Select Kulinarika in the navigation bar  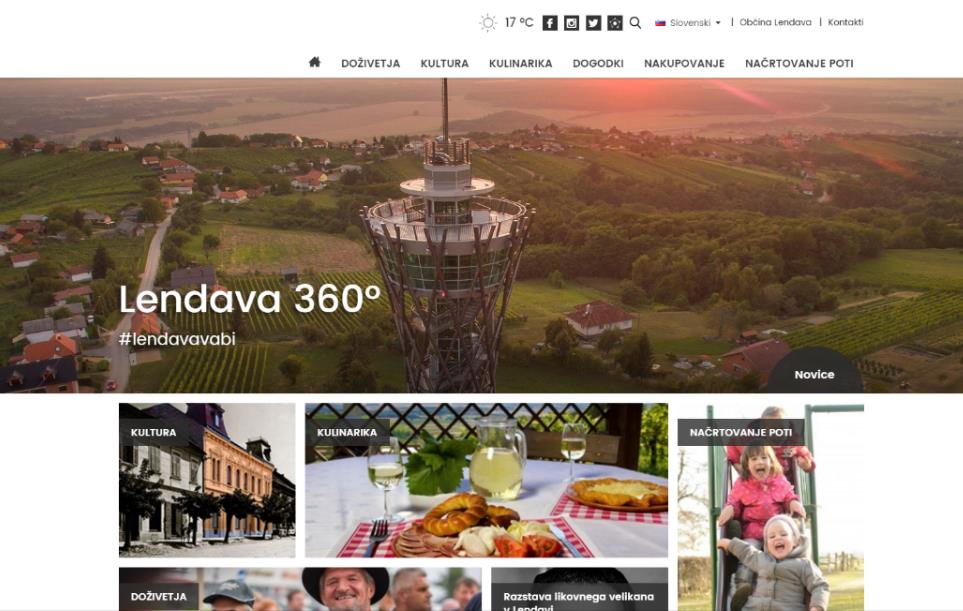(520, 63)
